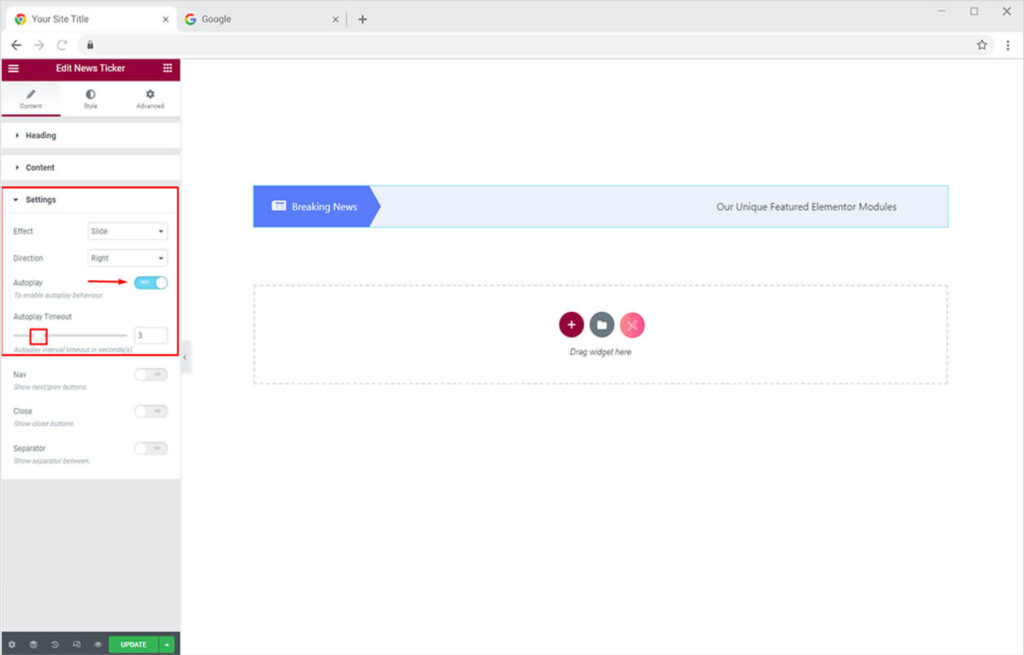Open revision history icon
Viewport: 1024px width, 655px height.
(55, 645)
